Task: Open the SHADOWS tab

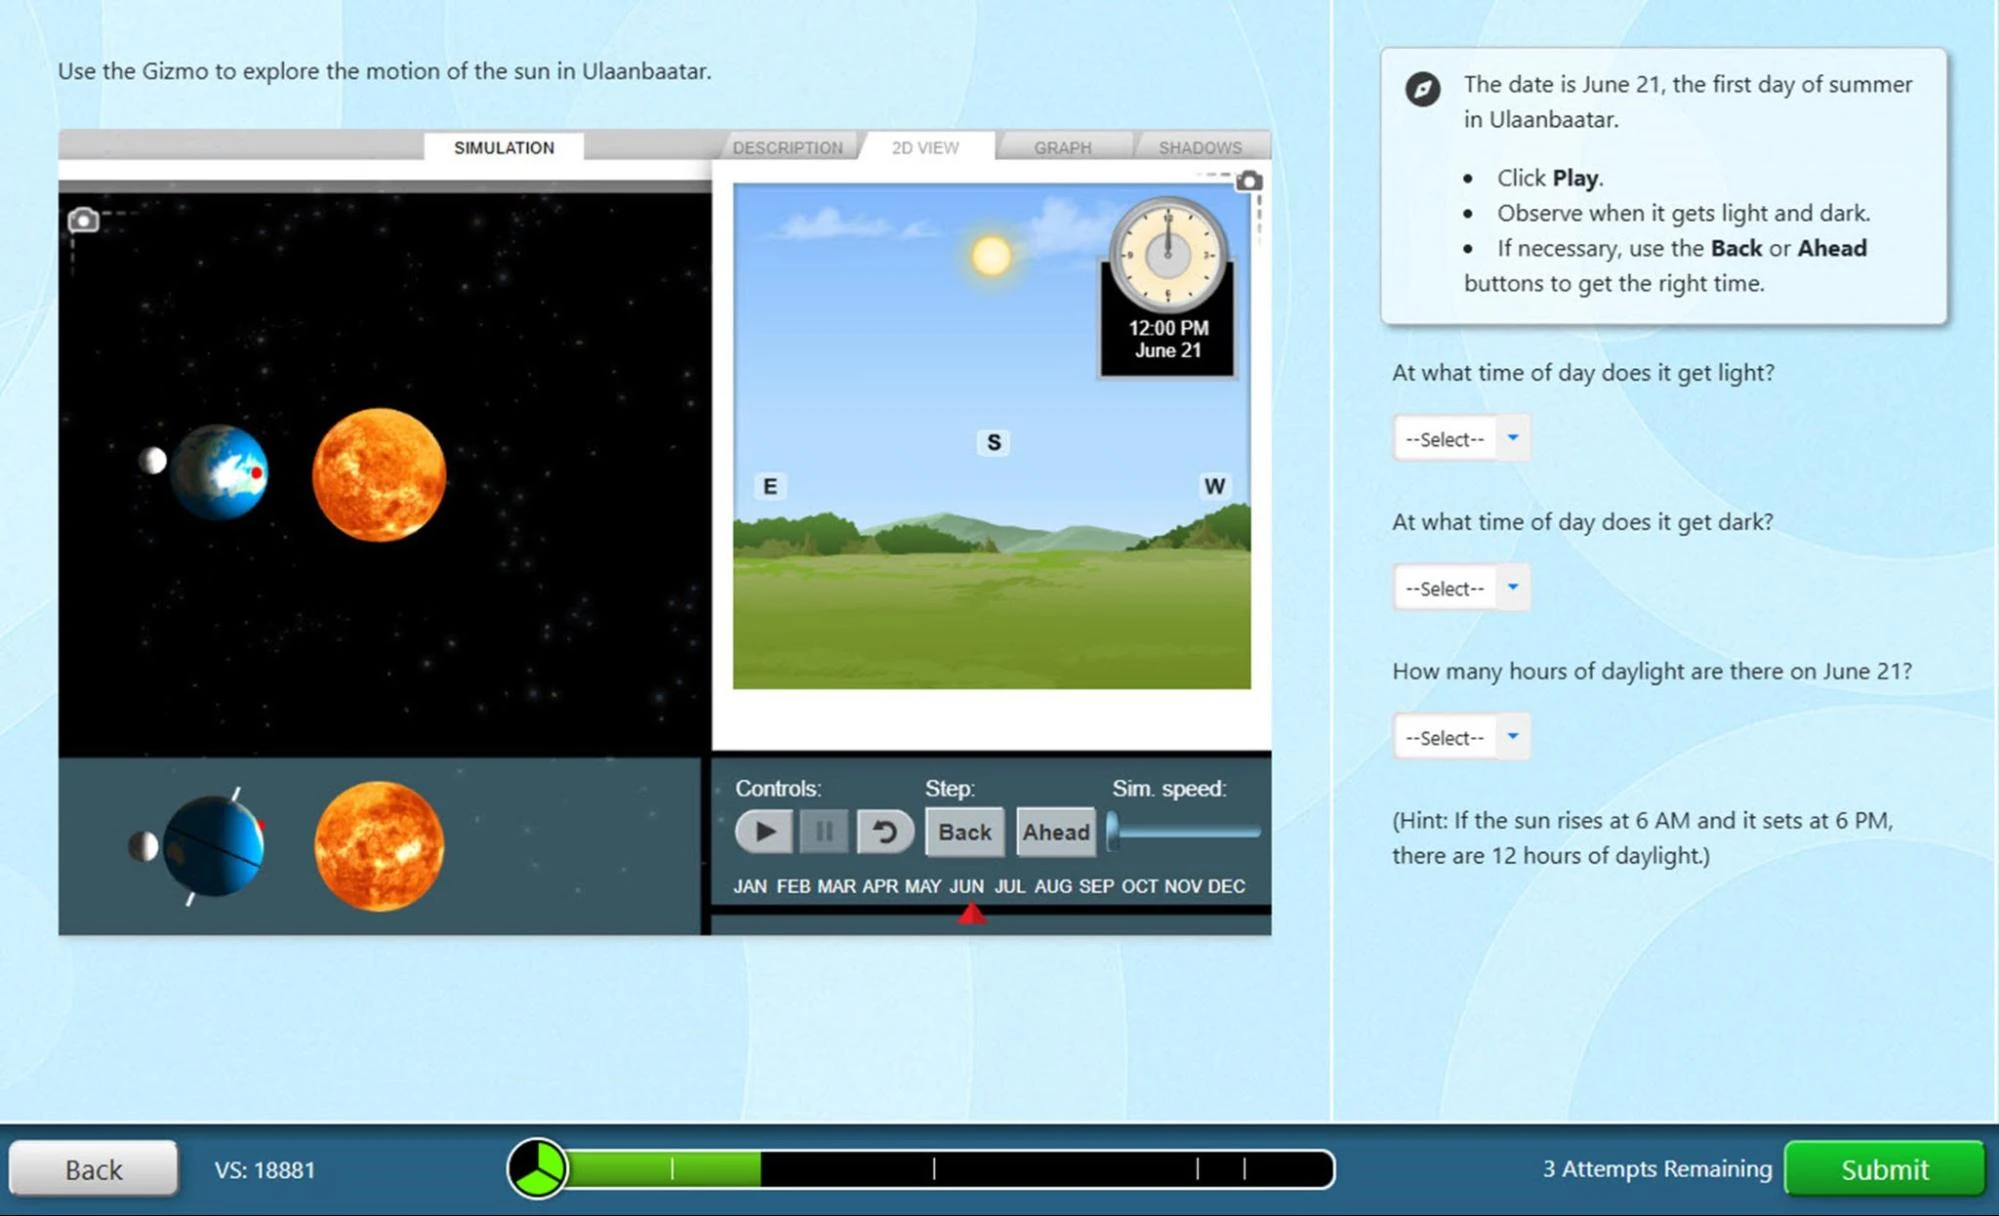Action: 1200,147
